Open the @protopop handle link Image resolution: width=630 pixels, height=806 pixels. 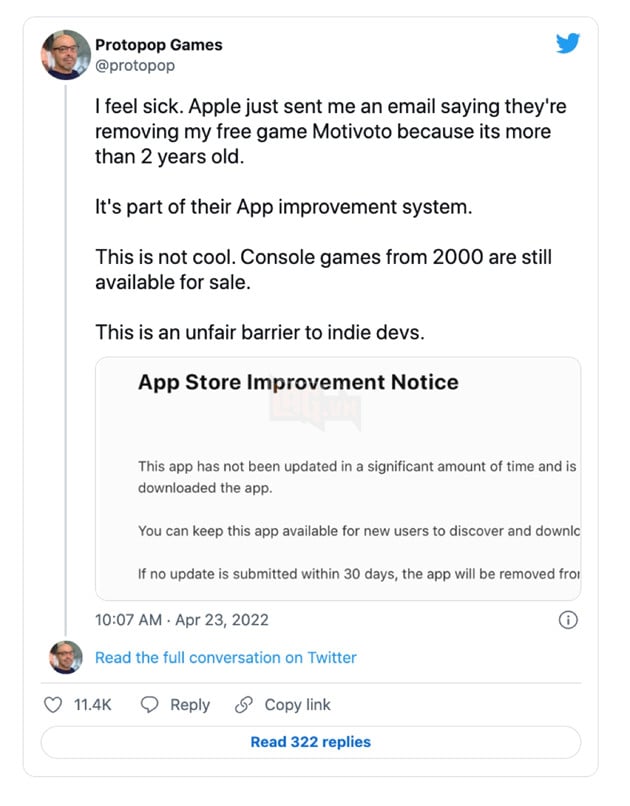[x=135, y=64]
